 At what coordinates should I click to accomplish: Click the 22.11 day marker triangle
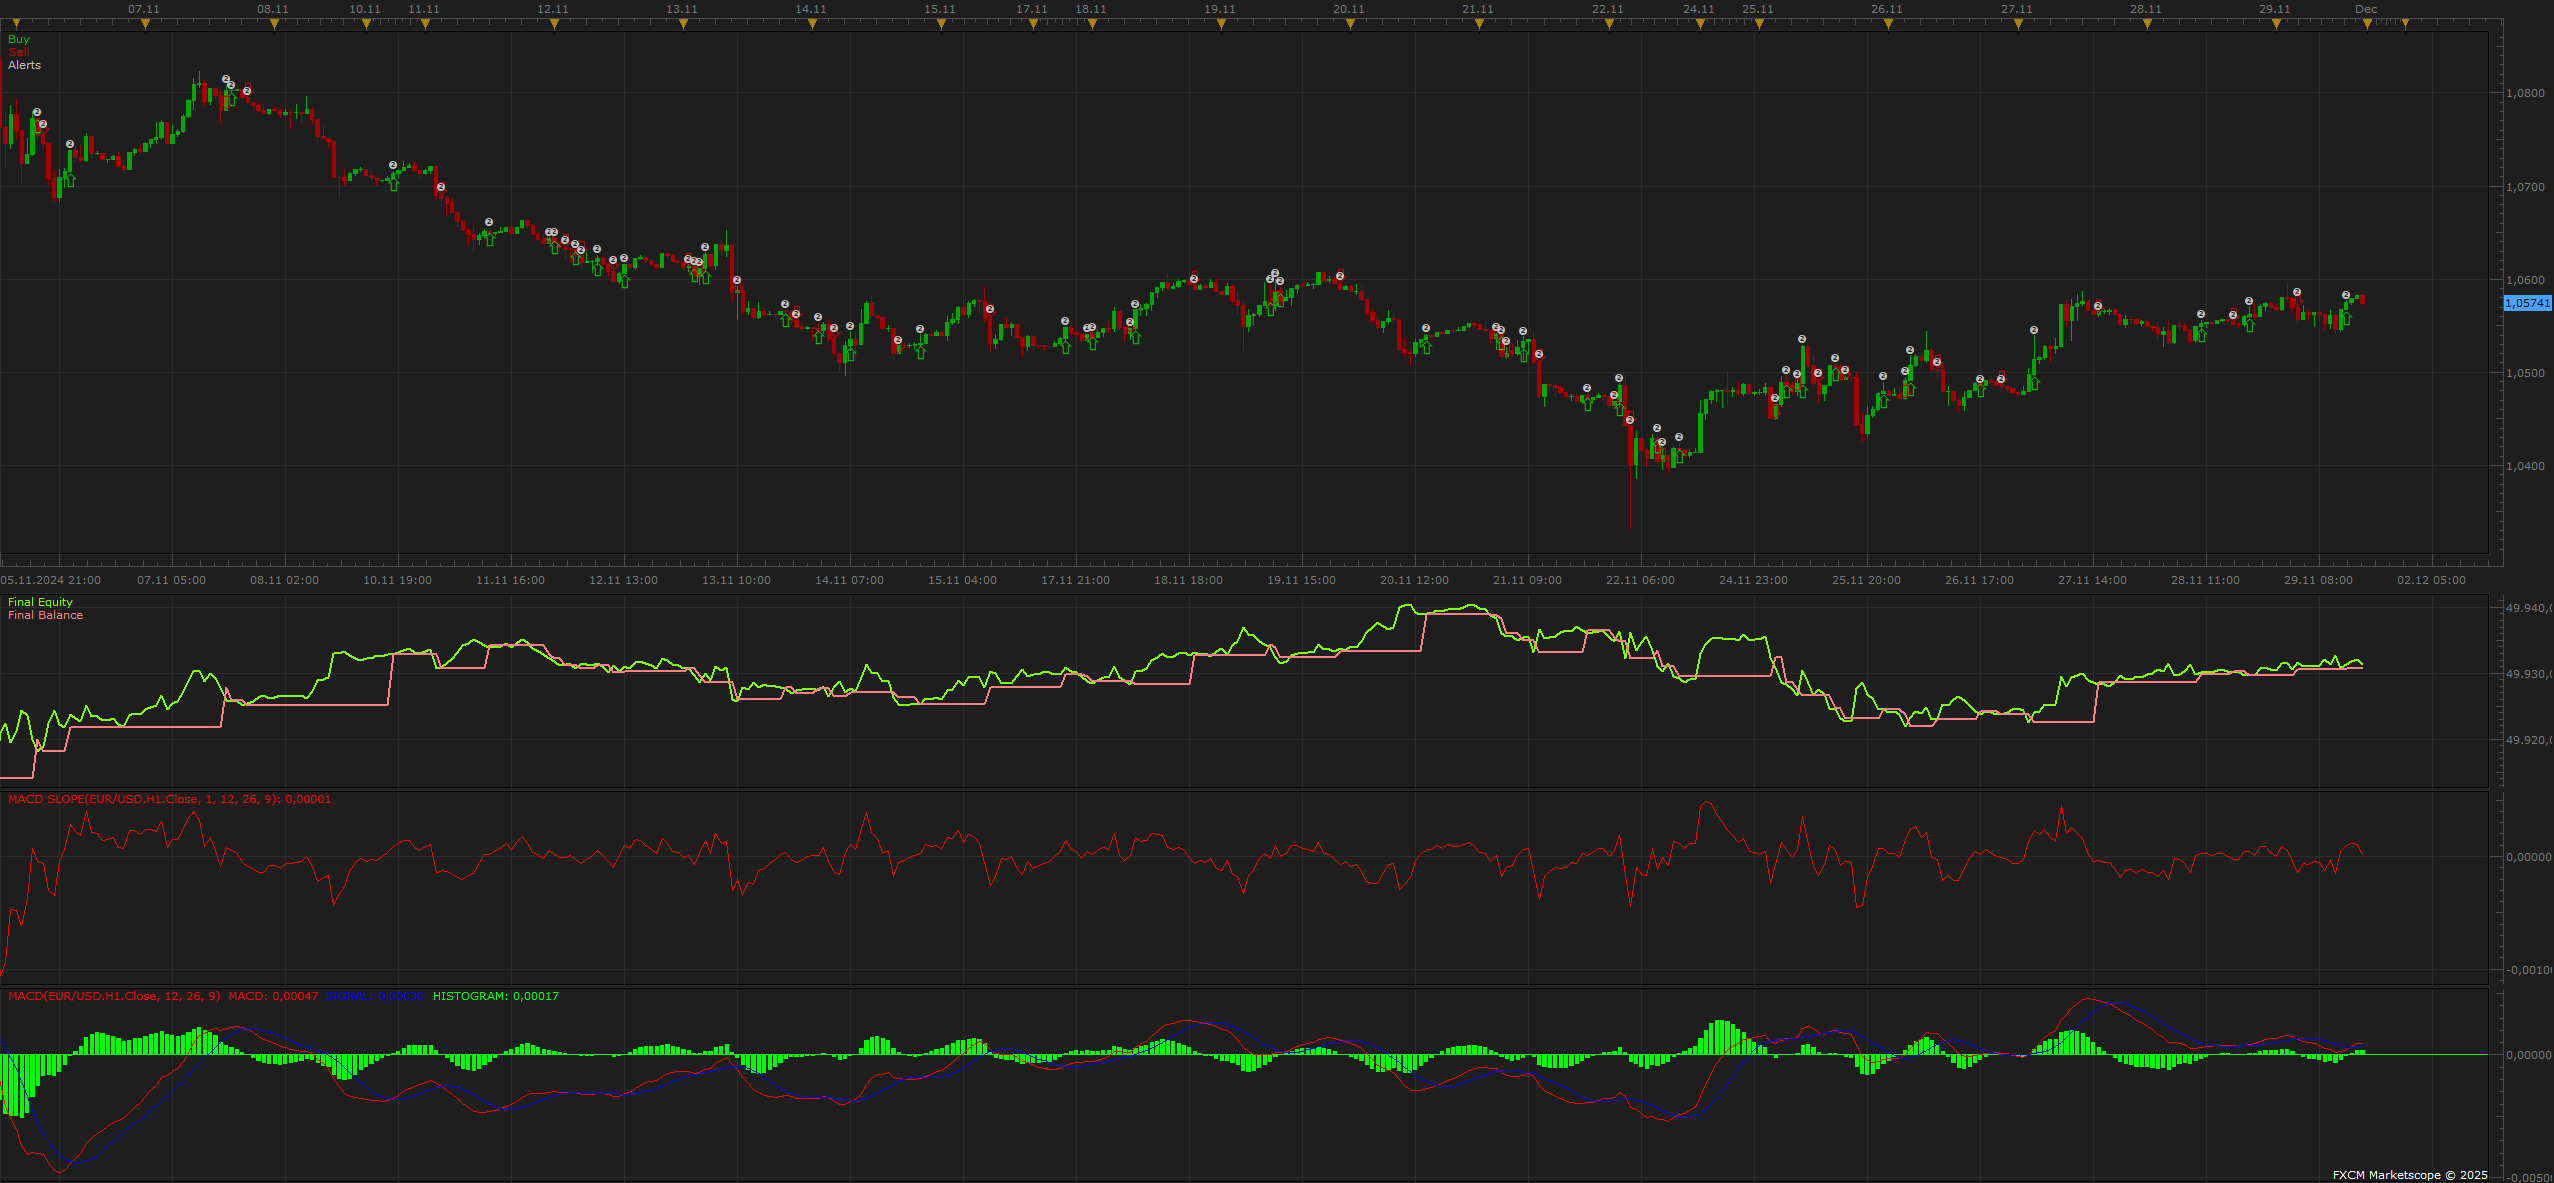[x=1609, y=24]
